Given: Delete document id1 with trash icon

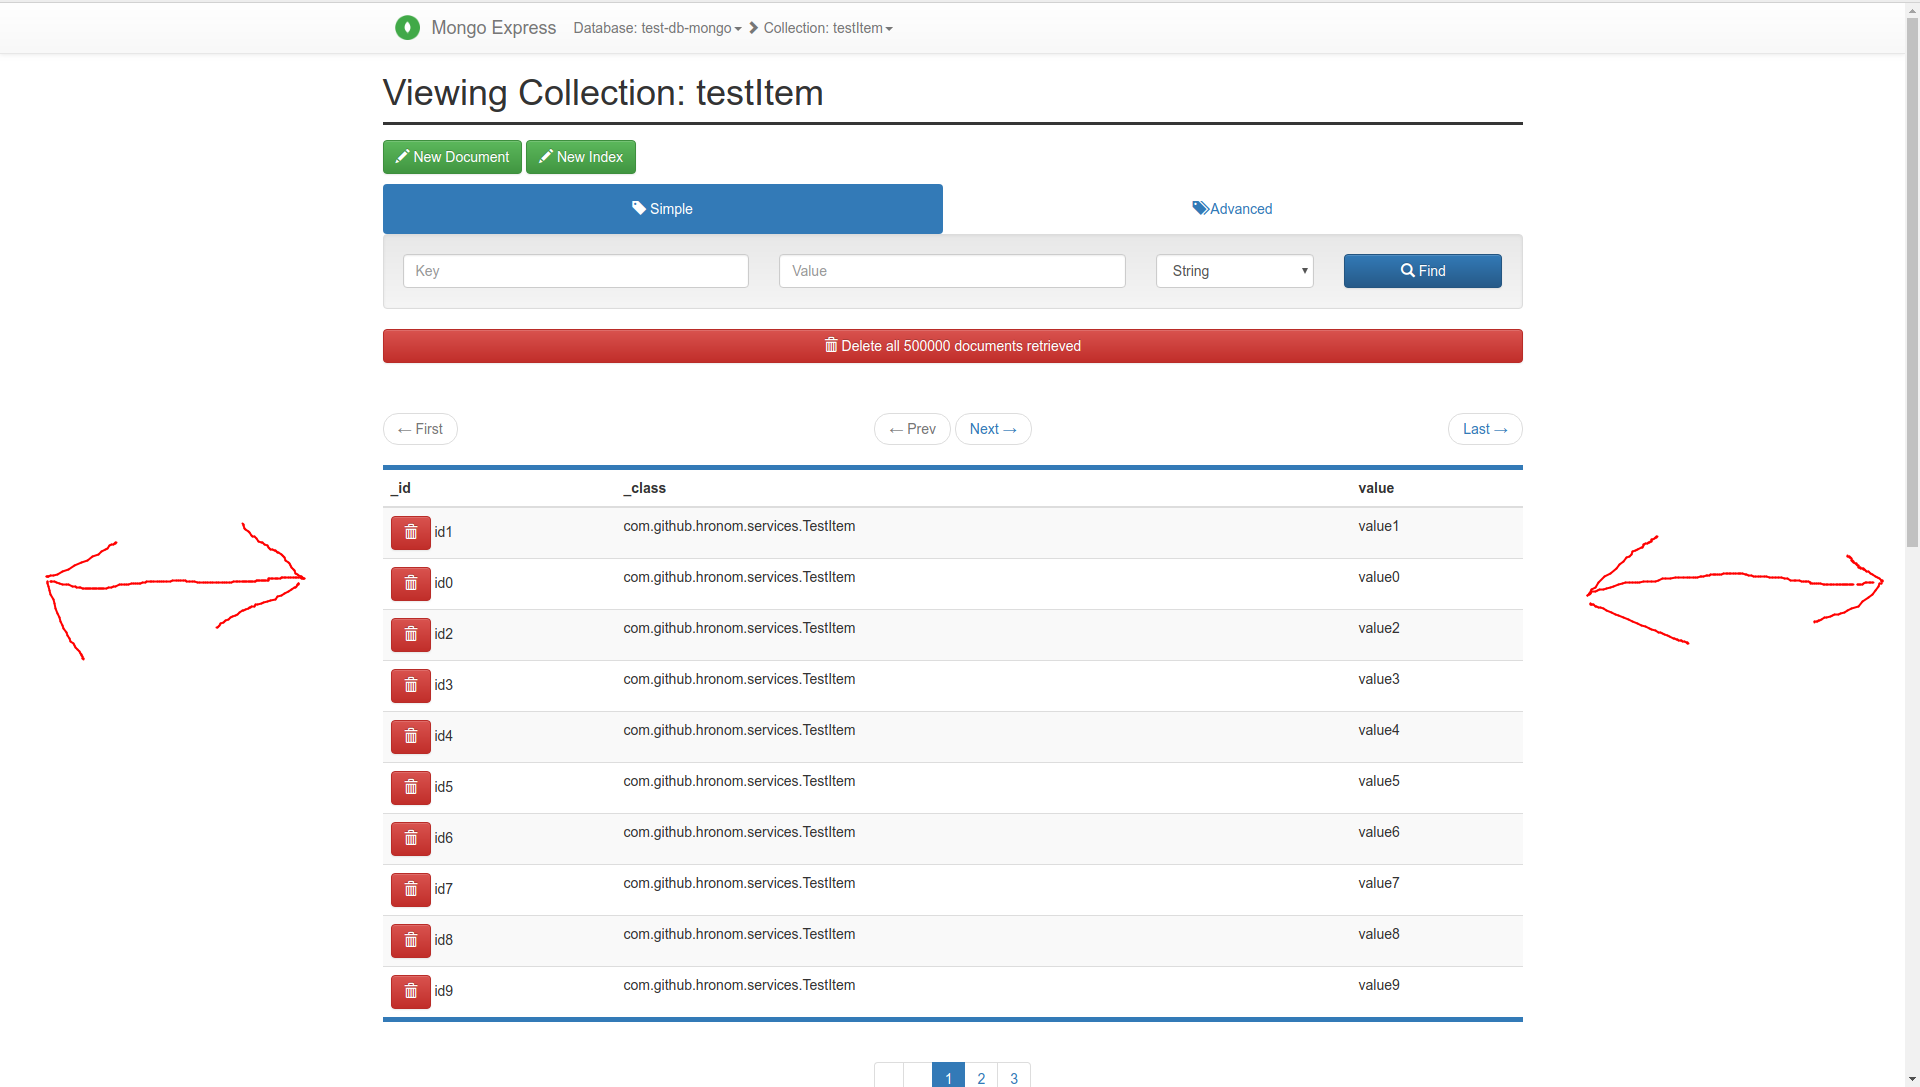Looking at the screenshot, I should coord(410,532).
